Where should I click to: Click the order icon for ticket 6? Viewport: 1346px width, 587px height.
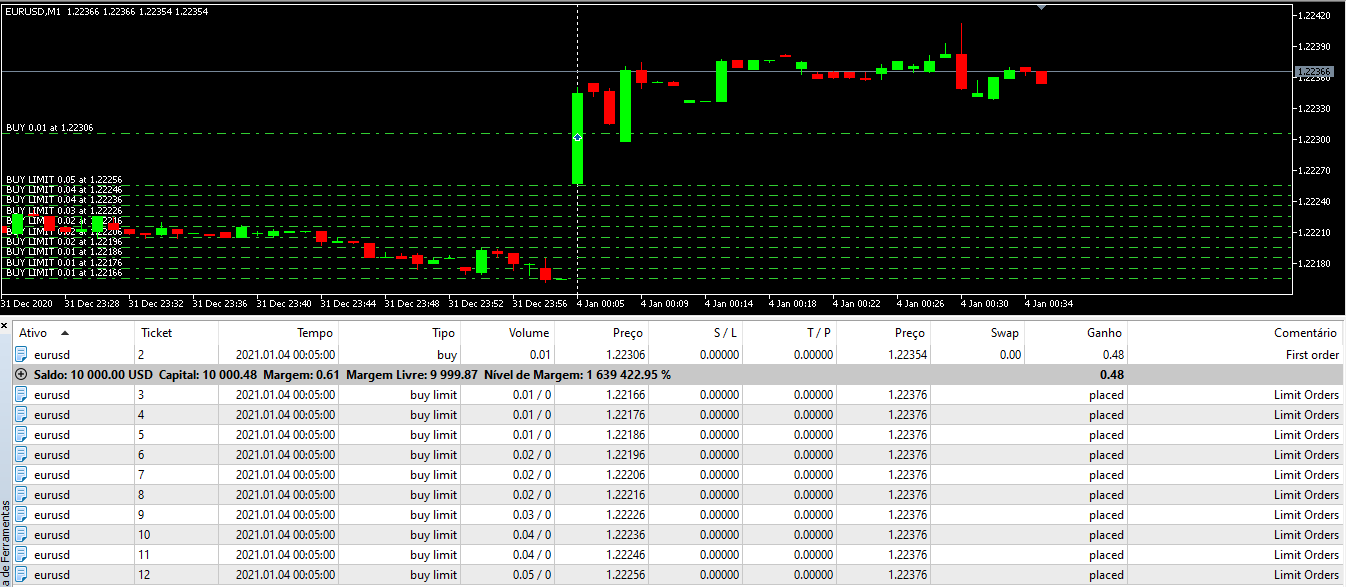tap(21, 454)
